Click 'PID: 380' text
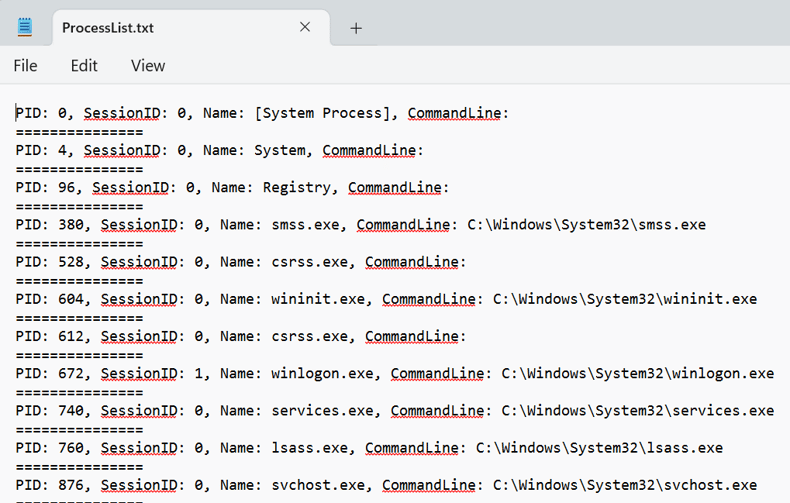Viewport: 790px width, 503px height. [x=49, y=225]
